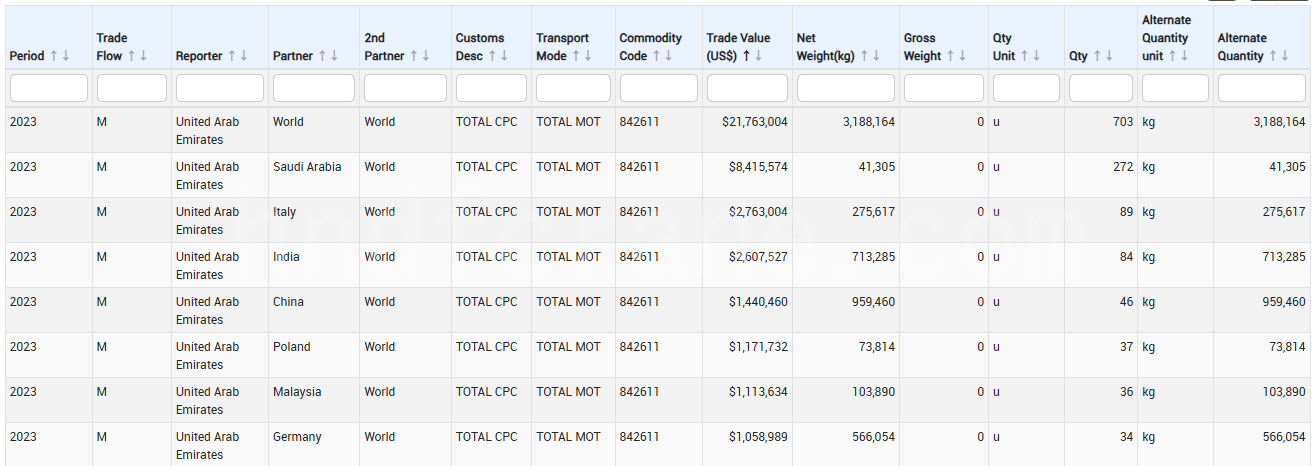Screen dimensions: 1316x466
Task: Click the Alternate Quantity filter box
Action: (1261, 88)
